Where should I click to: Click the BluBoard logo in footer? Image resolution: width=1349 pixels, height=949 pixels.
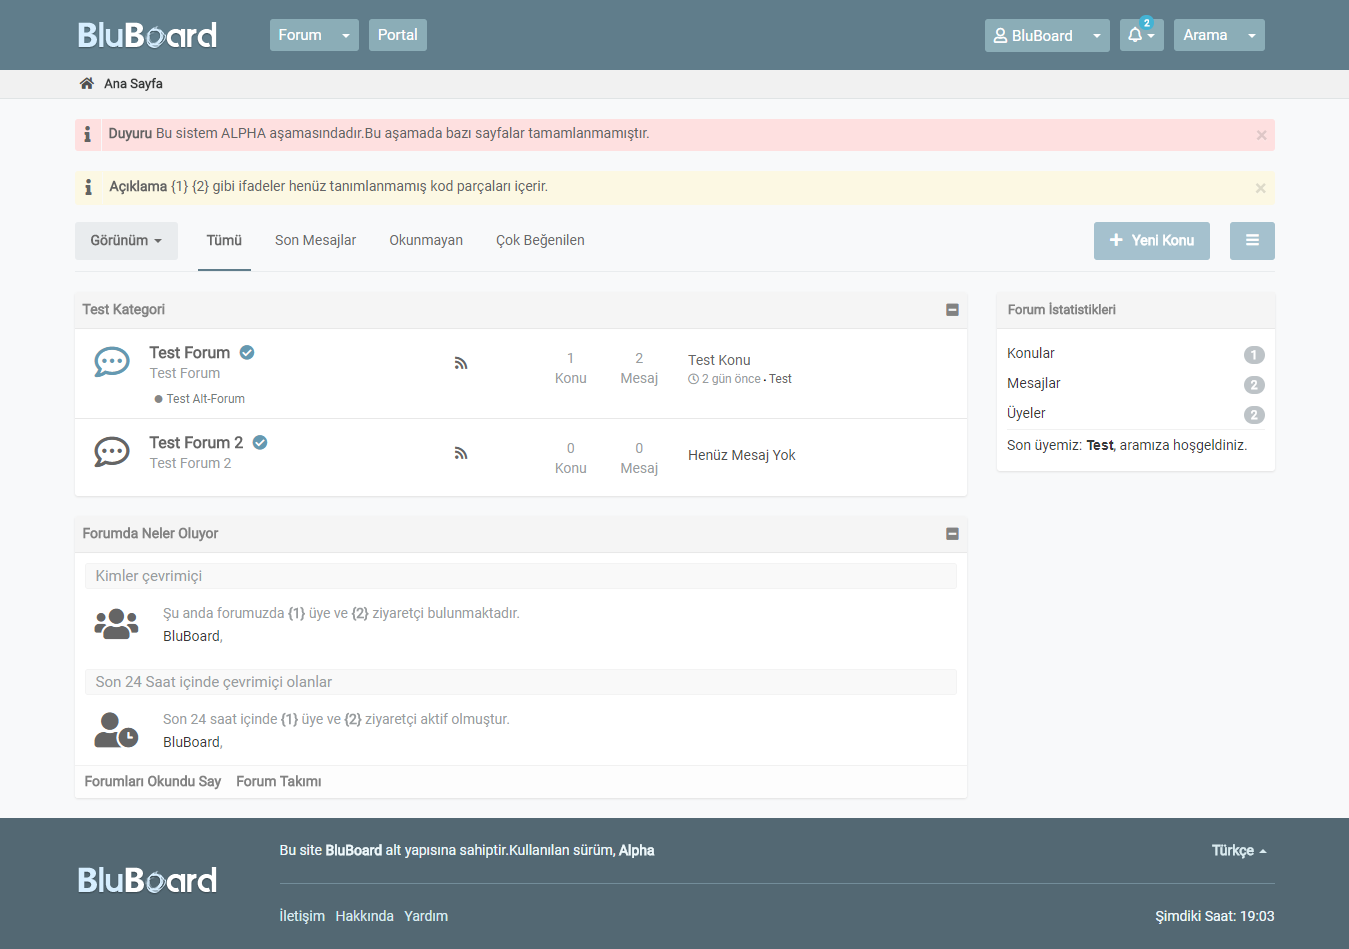pos(147,880)
